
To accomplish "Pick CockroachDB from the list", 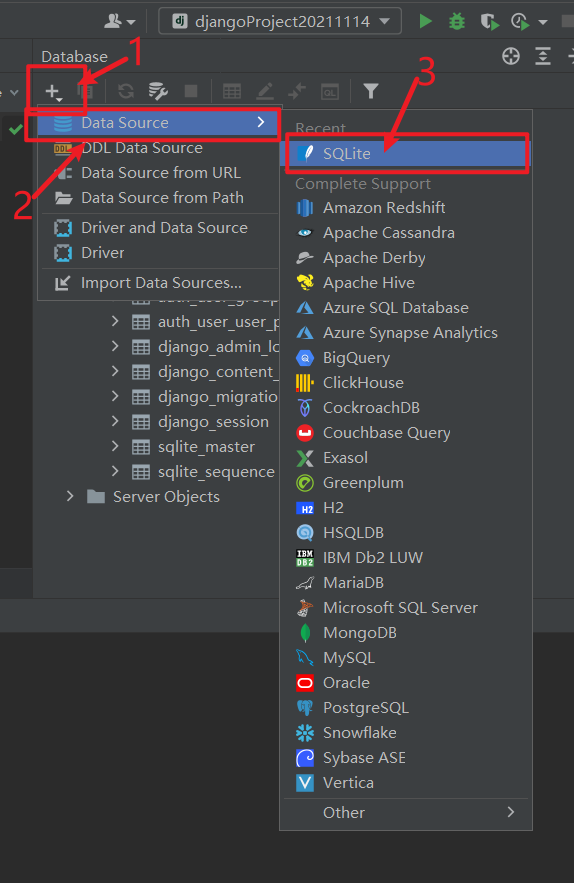I will pyautogui.click(x=406, y=408).
